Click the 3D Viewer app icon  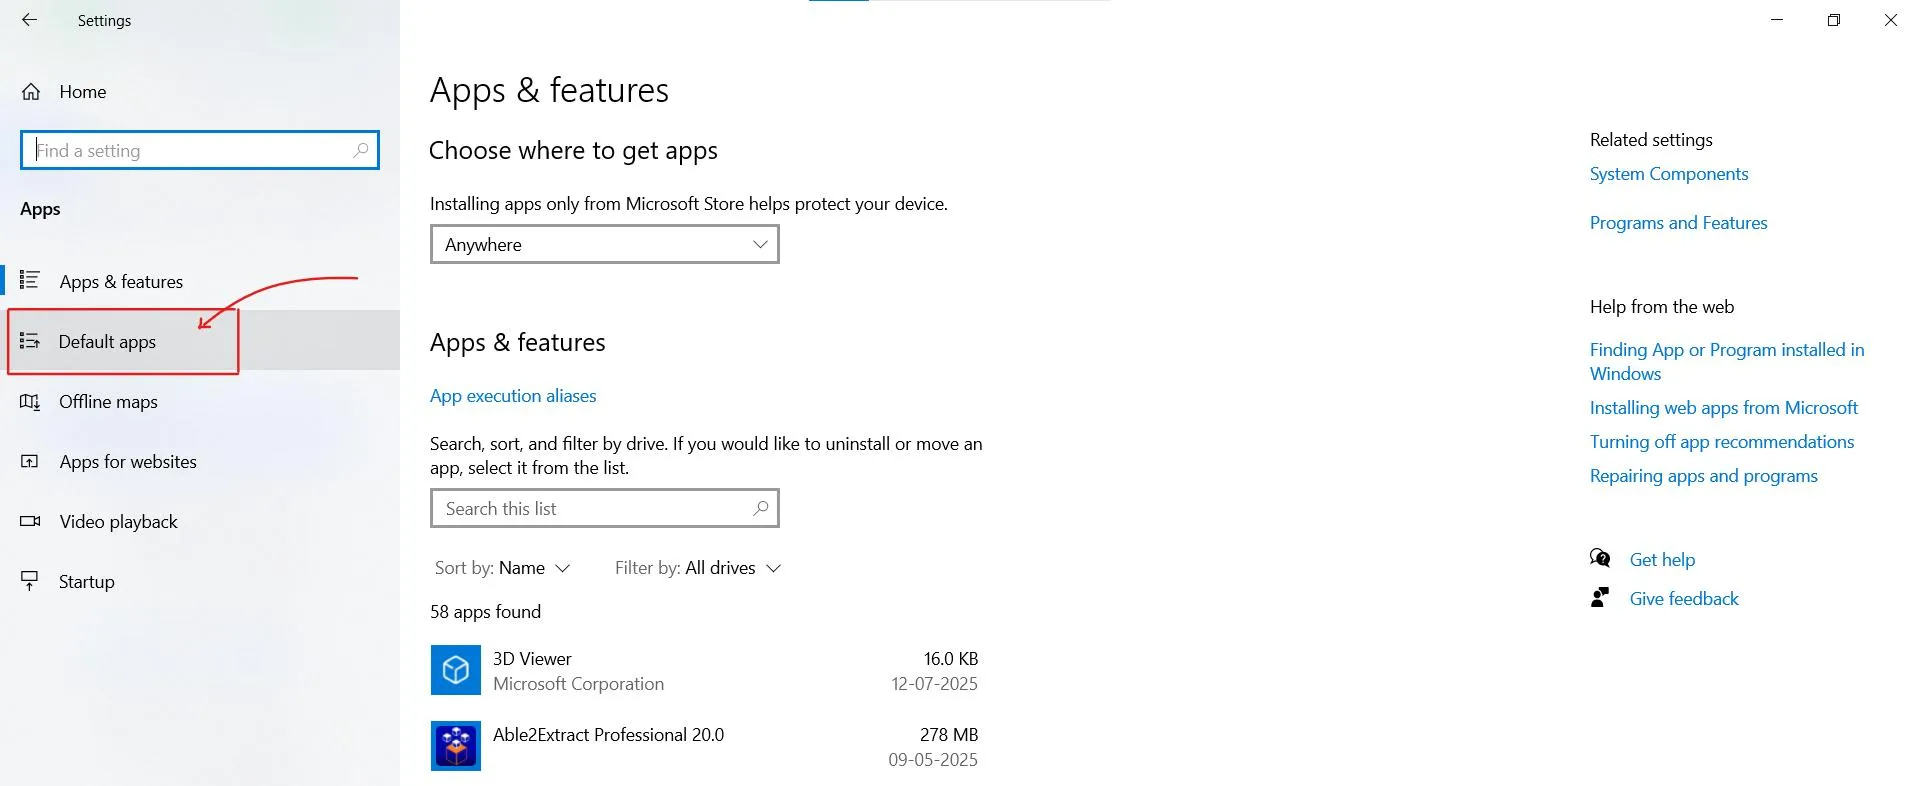tap(456, 670)
